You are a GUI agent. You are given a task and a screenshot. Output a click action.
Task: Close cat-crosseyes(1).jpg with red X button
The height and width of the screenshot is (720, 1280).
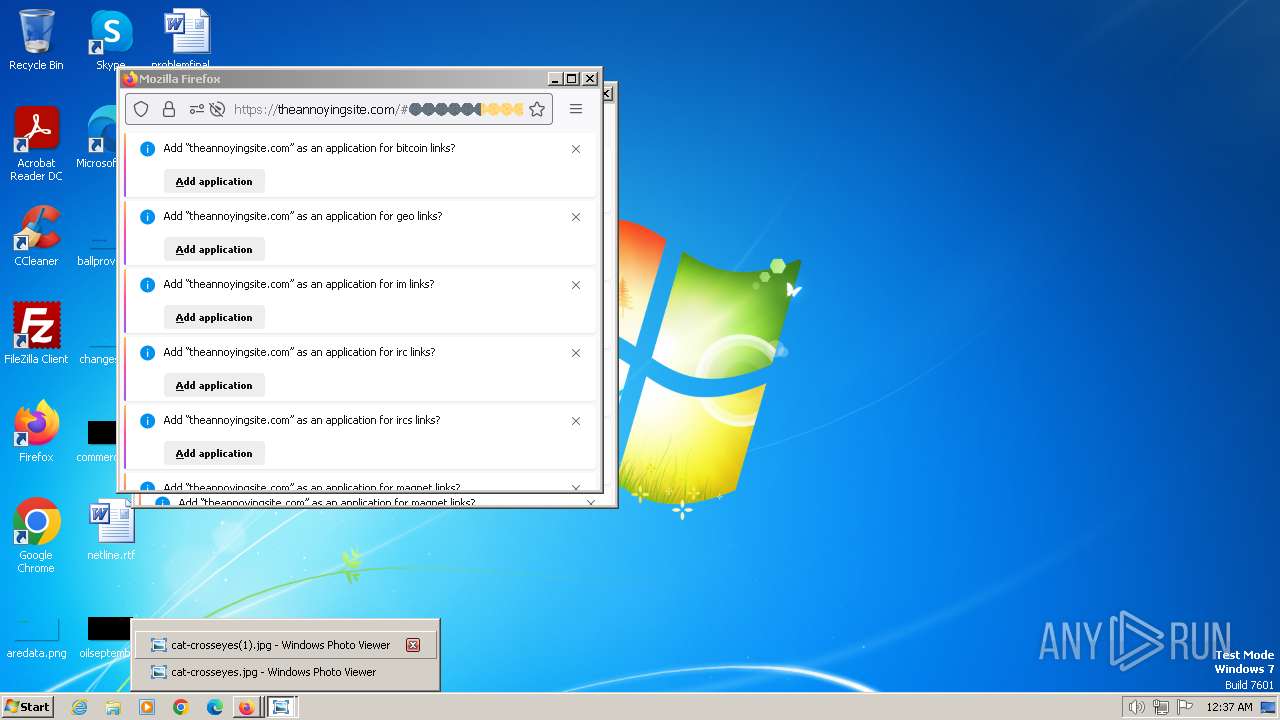(x=413, y=645)
